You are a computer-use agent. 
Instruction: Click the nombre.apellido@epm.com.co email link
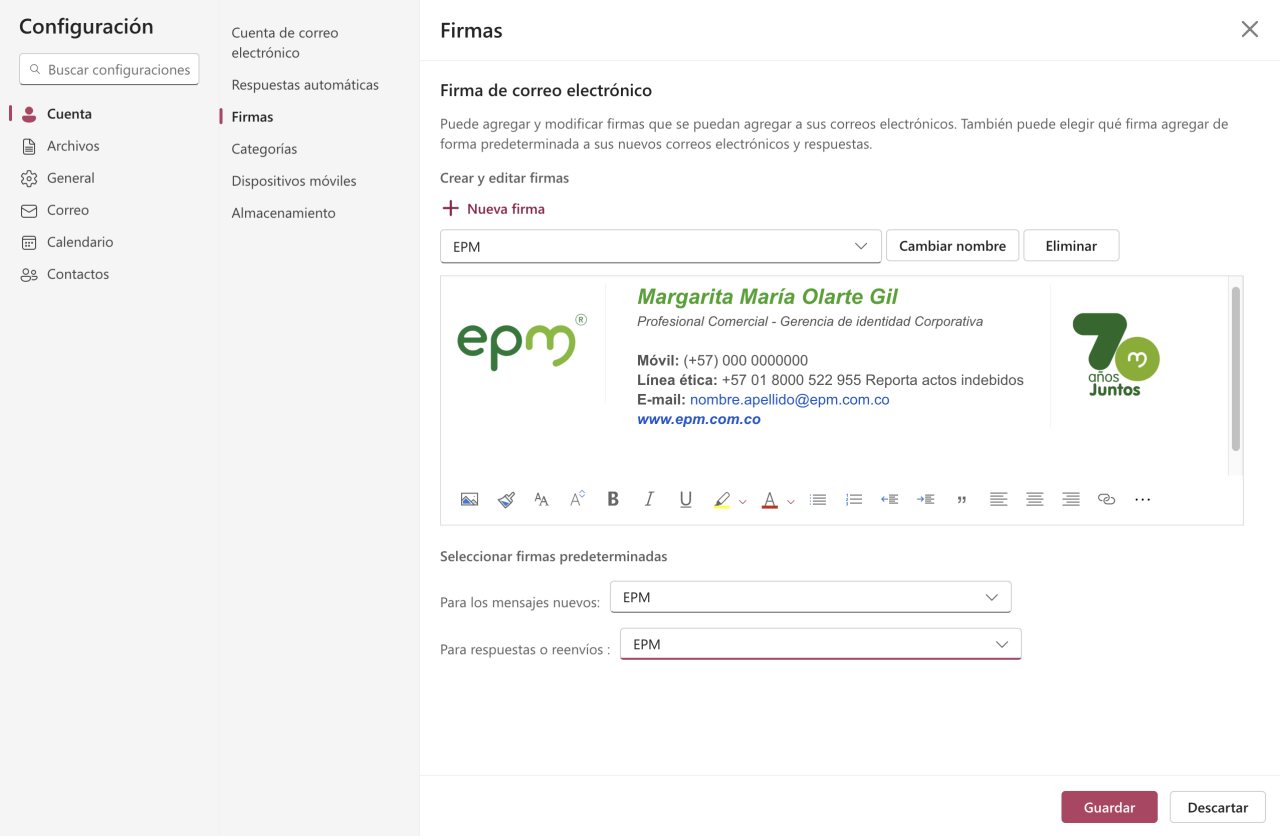[789, 400]
